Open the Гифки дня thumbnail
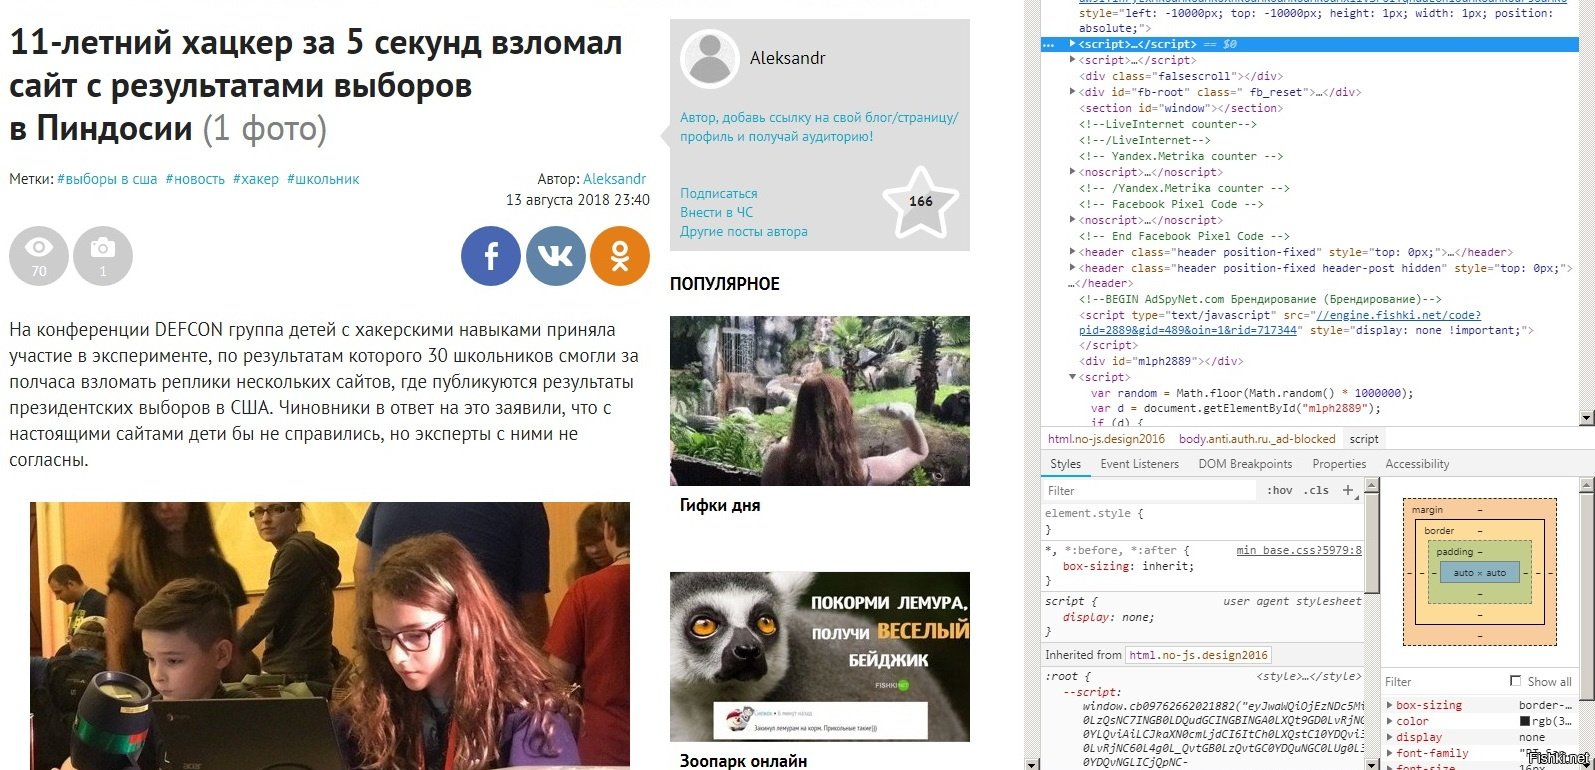The image size is (1595, 770). [820, 401]
